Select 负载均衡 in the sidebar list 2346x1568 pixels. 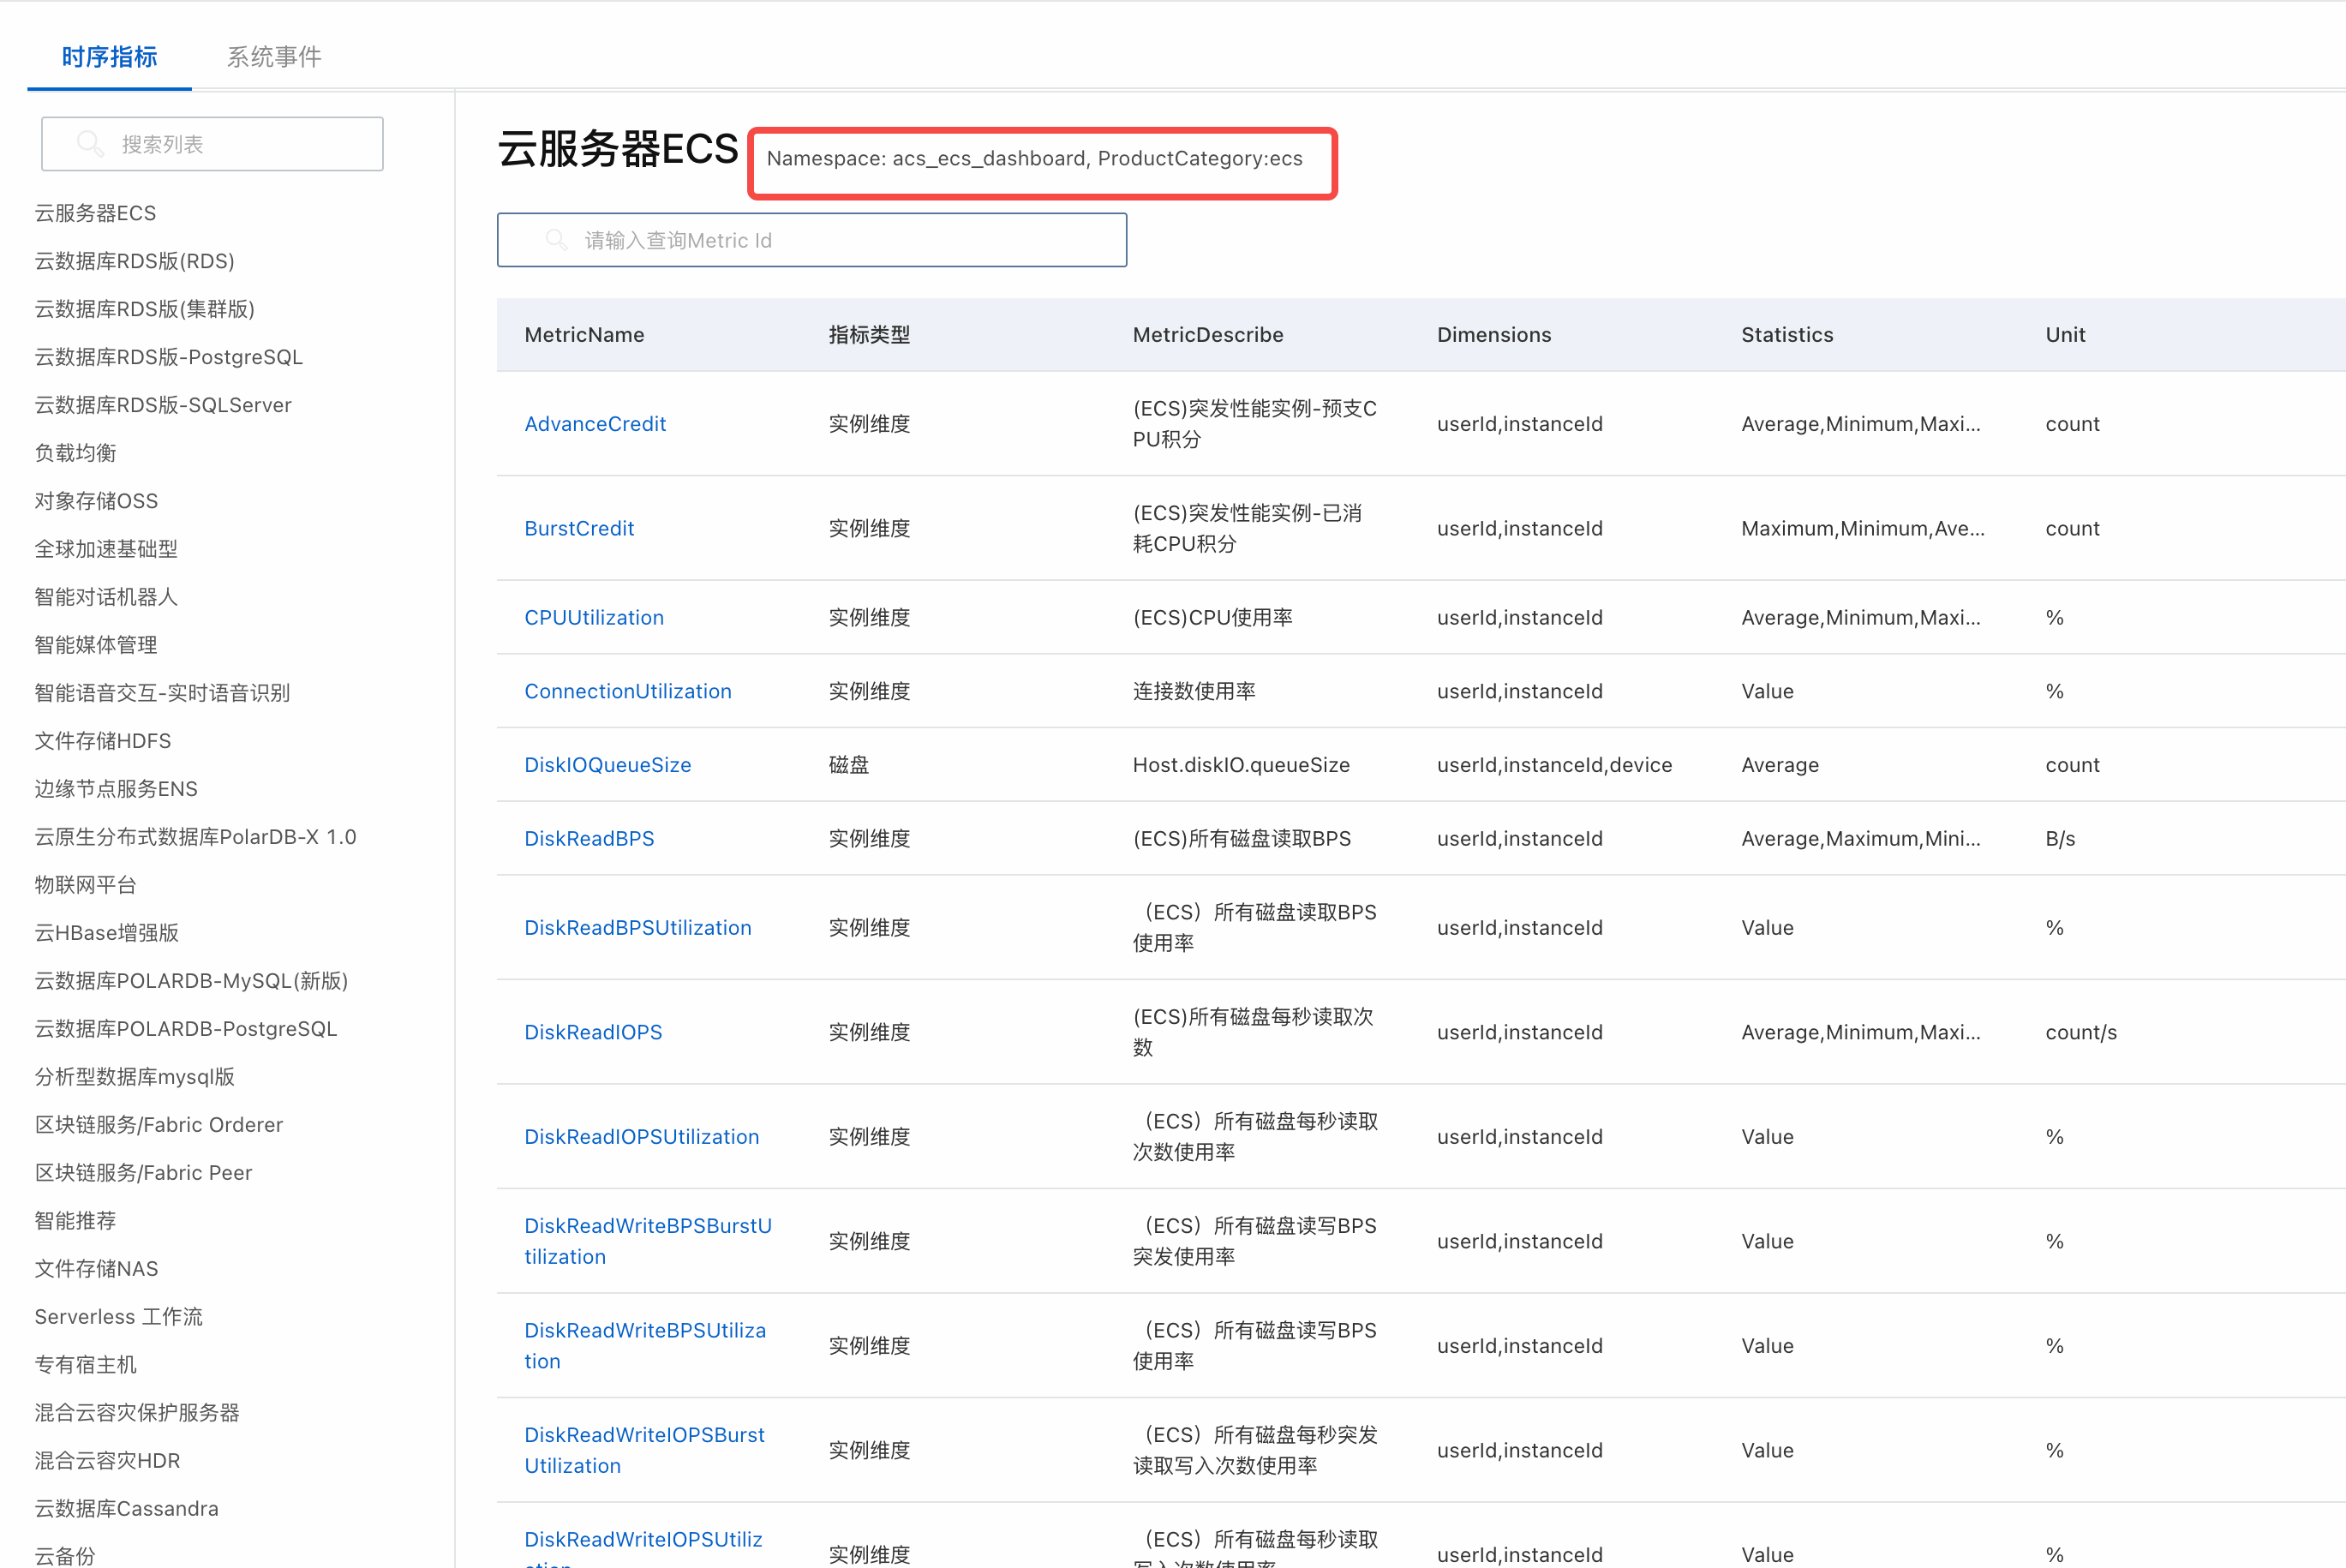pyautogui.click(x=75, y=453)
